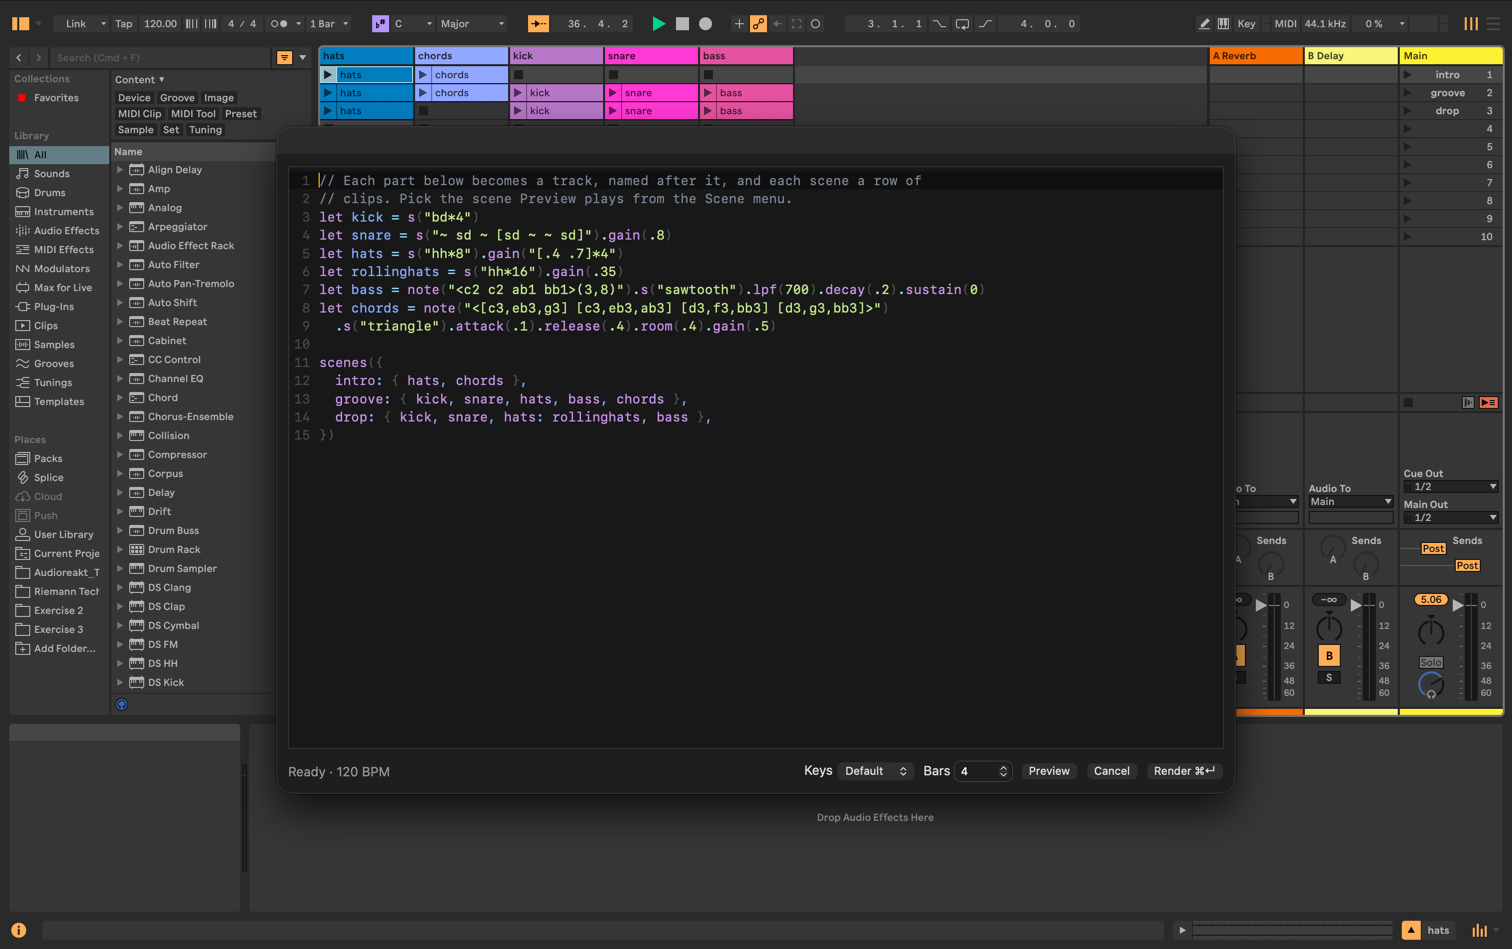Toggle the S solo button on B Delay
Image resolution: width=1512 pixels, height=949 pixels.
pos(1329,678)
